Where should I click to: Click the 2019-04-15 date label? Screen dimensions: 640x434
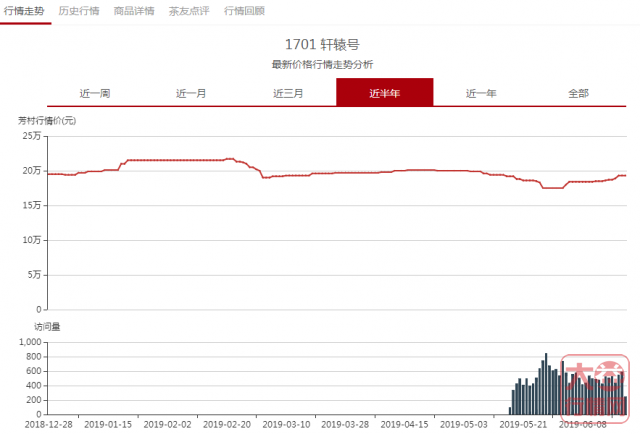(x=404, y=425)
